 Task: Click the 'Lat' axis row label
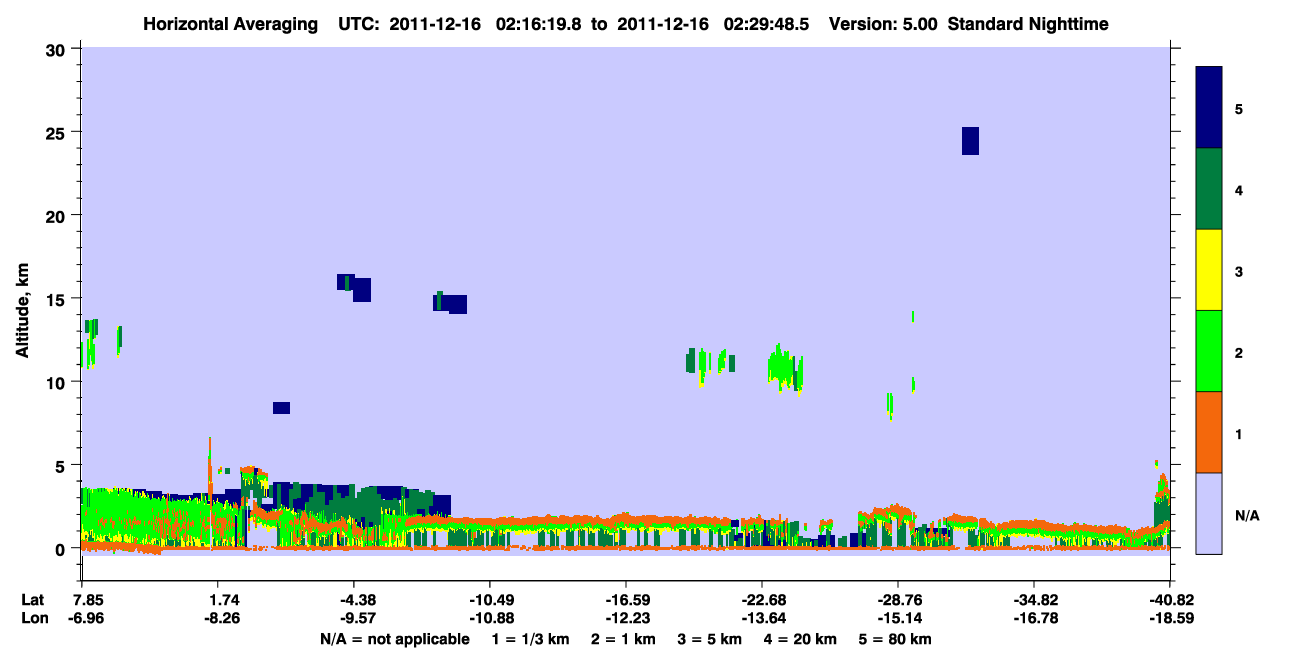point(33,600)
